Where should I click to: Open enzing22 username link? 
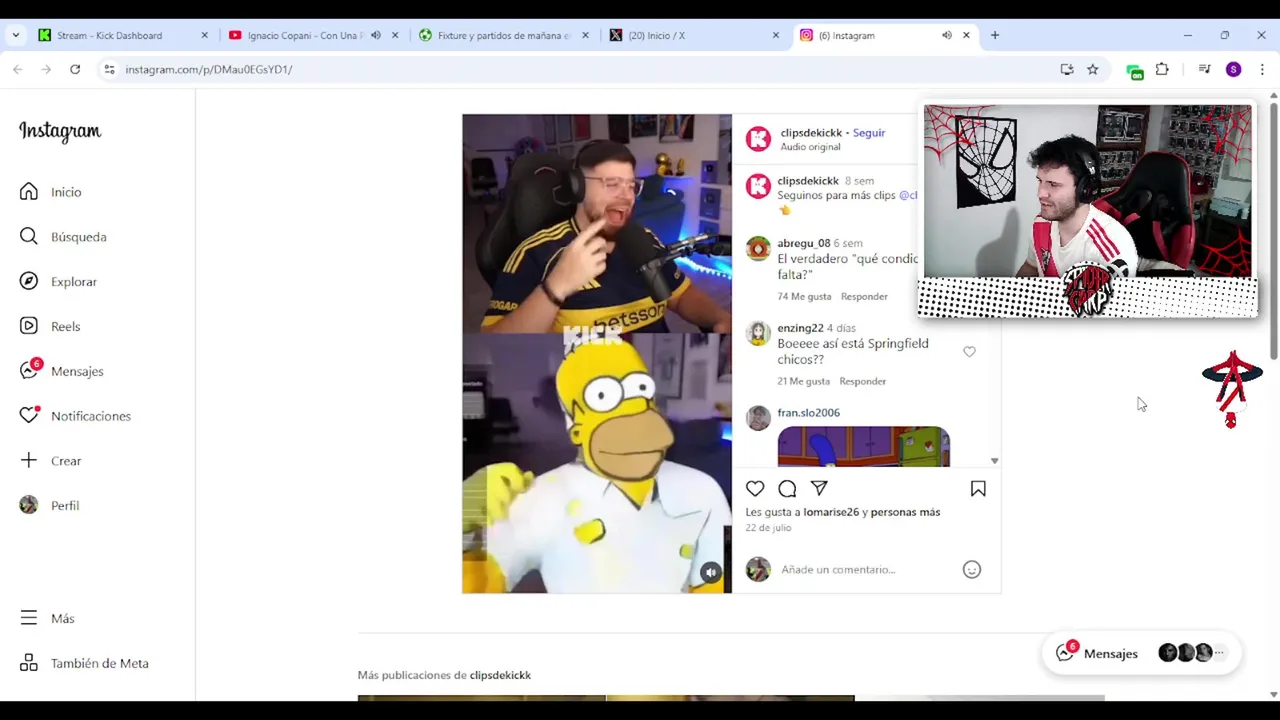pyautogui.click(x=800, y=328)
